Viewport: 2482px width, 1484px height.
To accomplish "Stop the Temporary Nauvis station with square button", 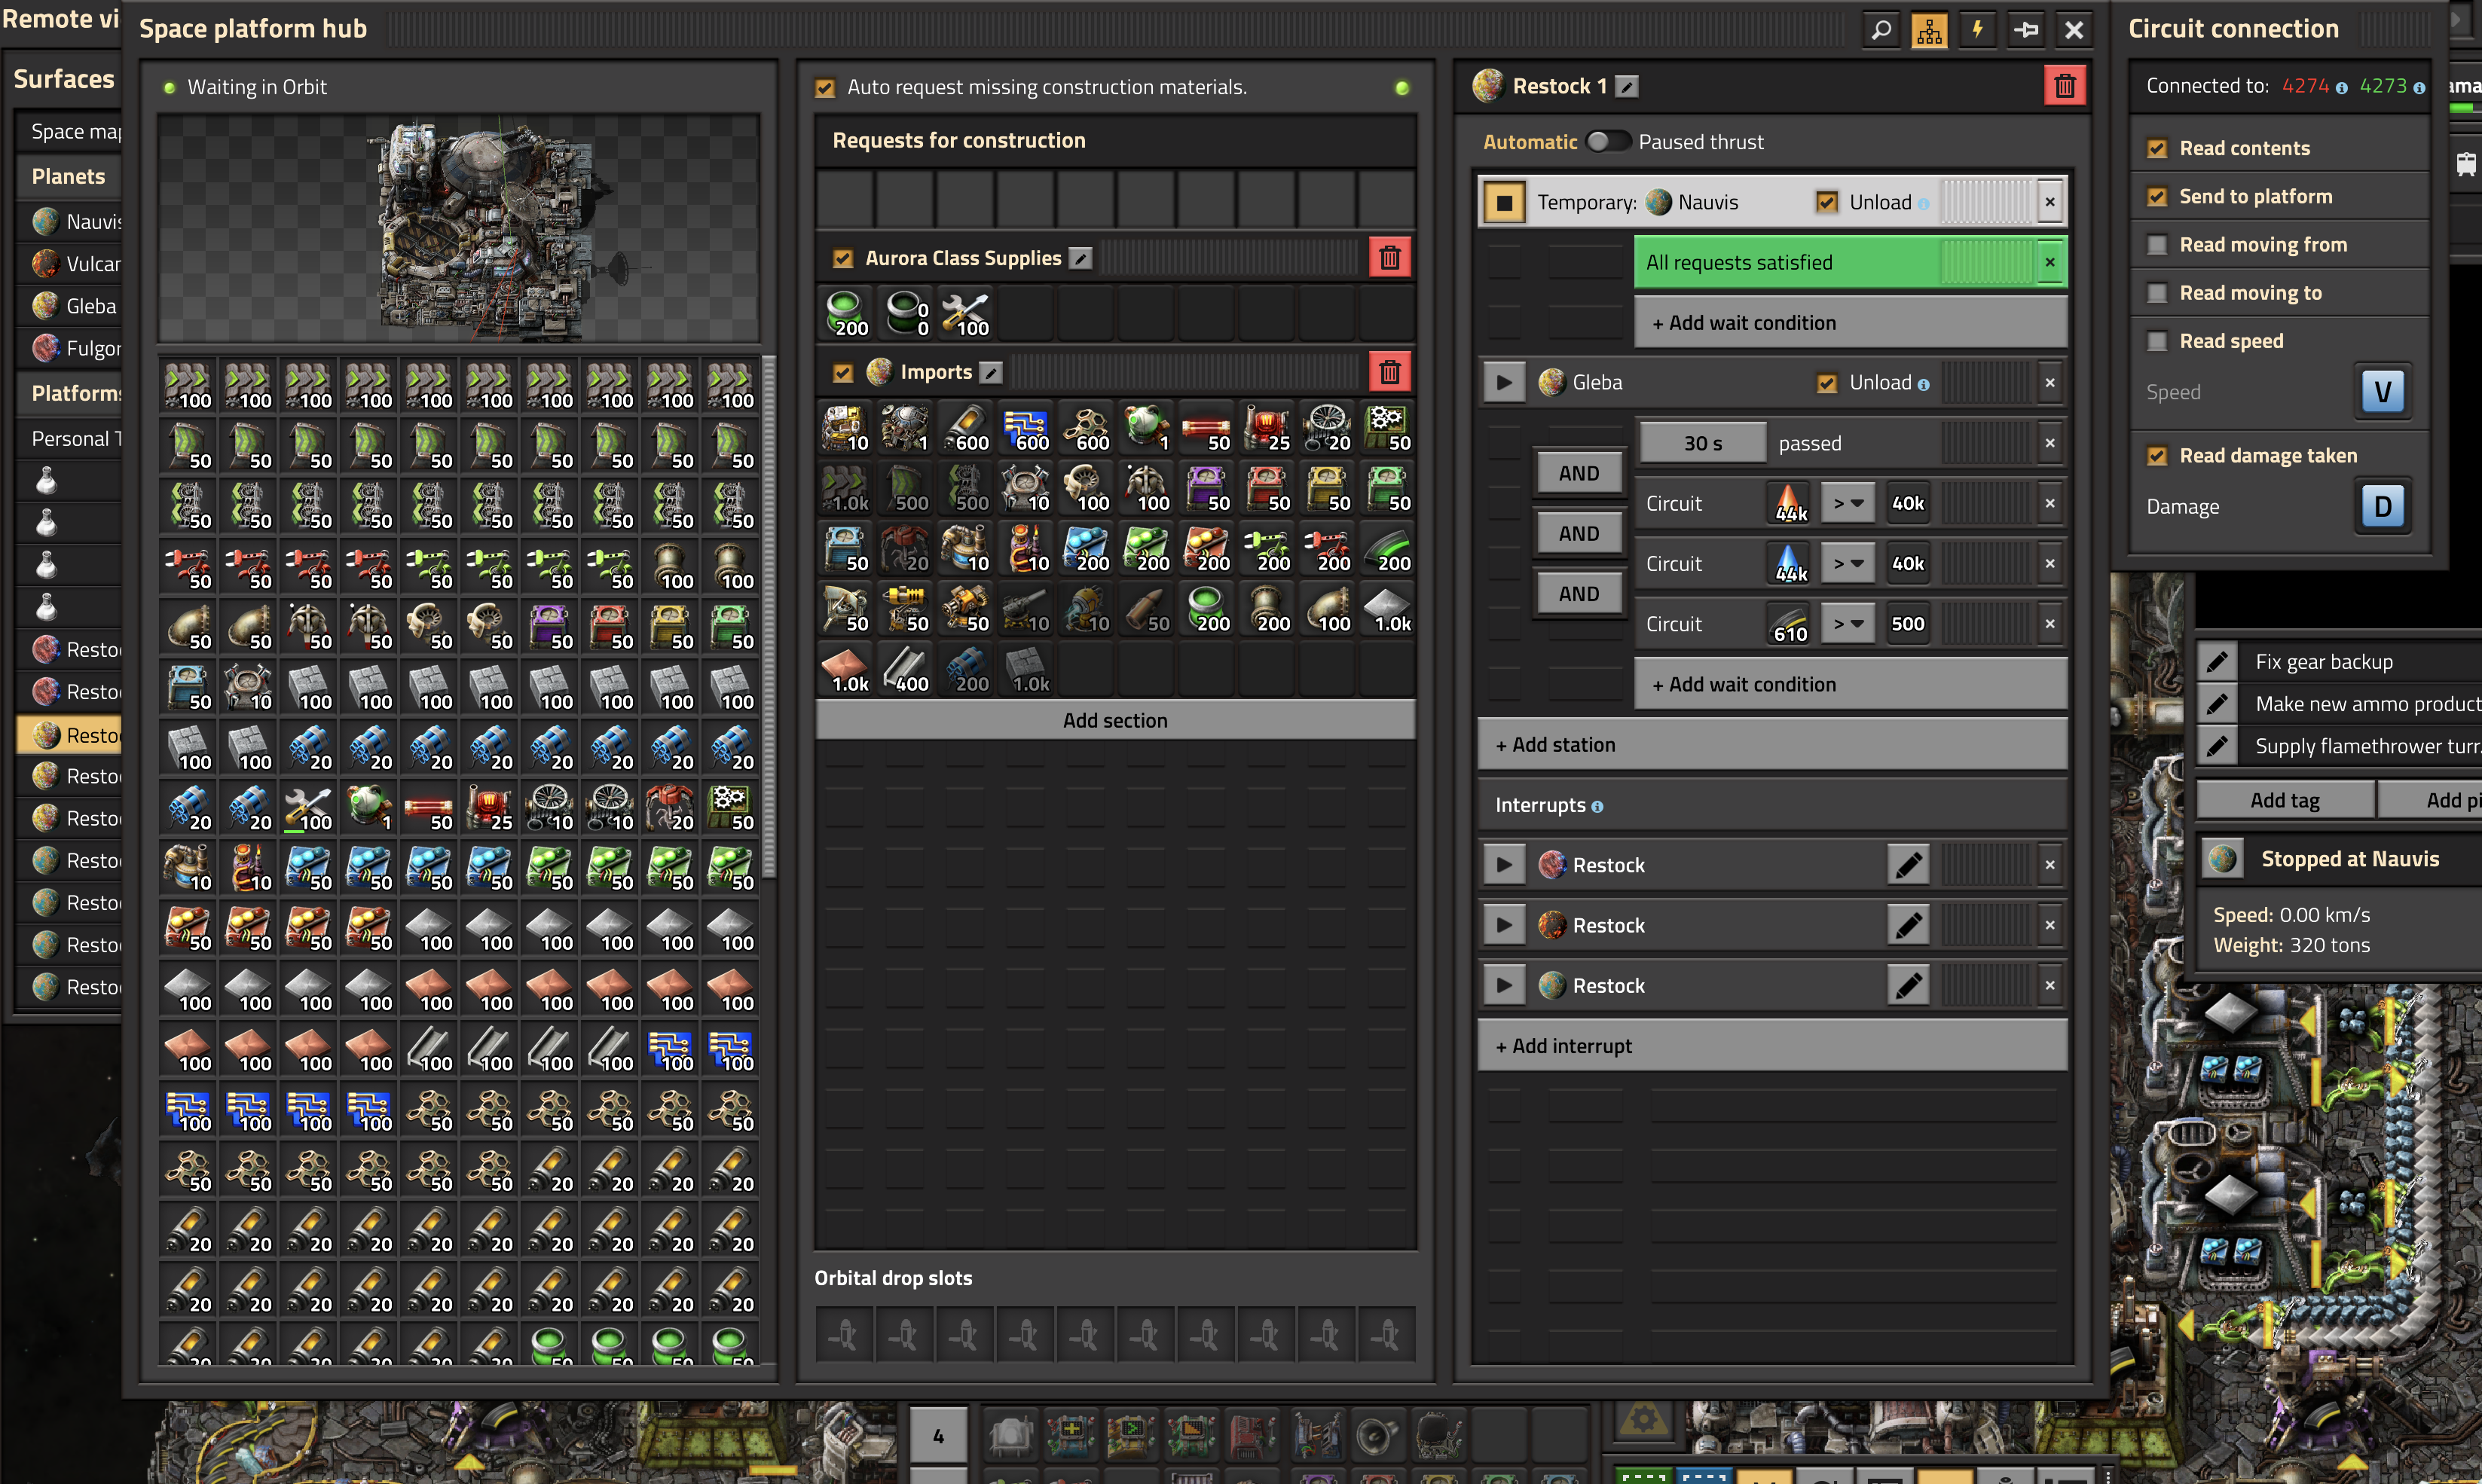I will click(x=1504, y=202).
